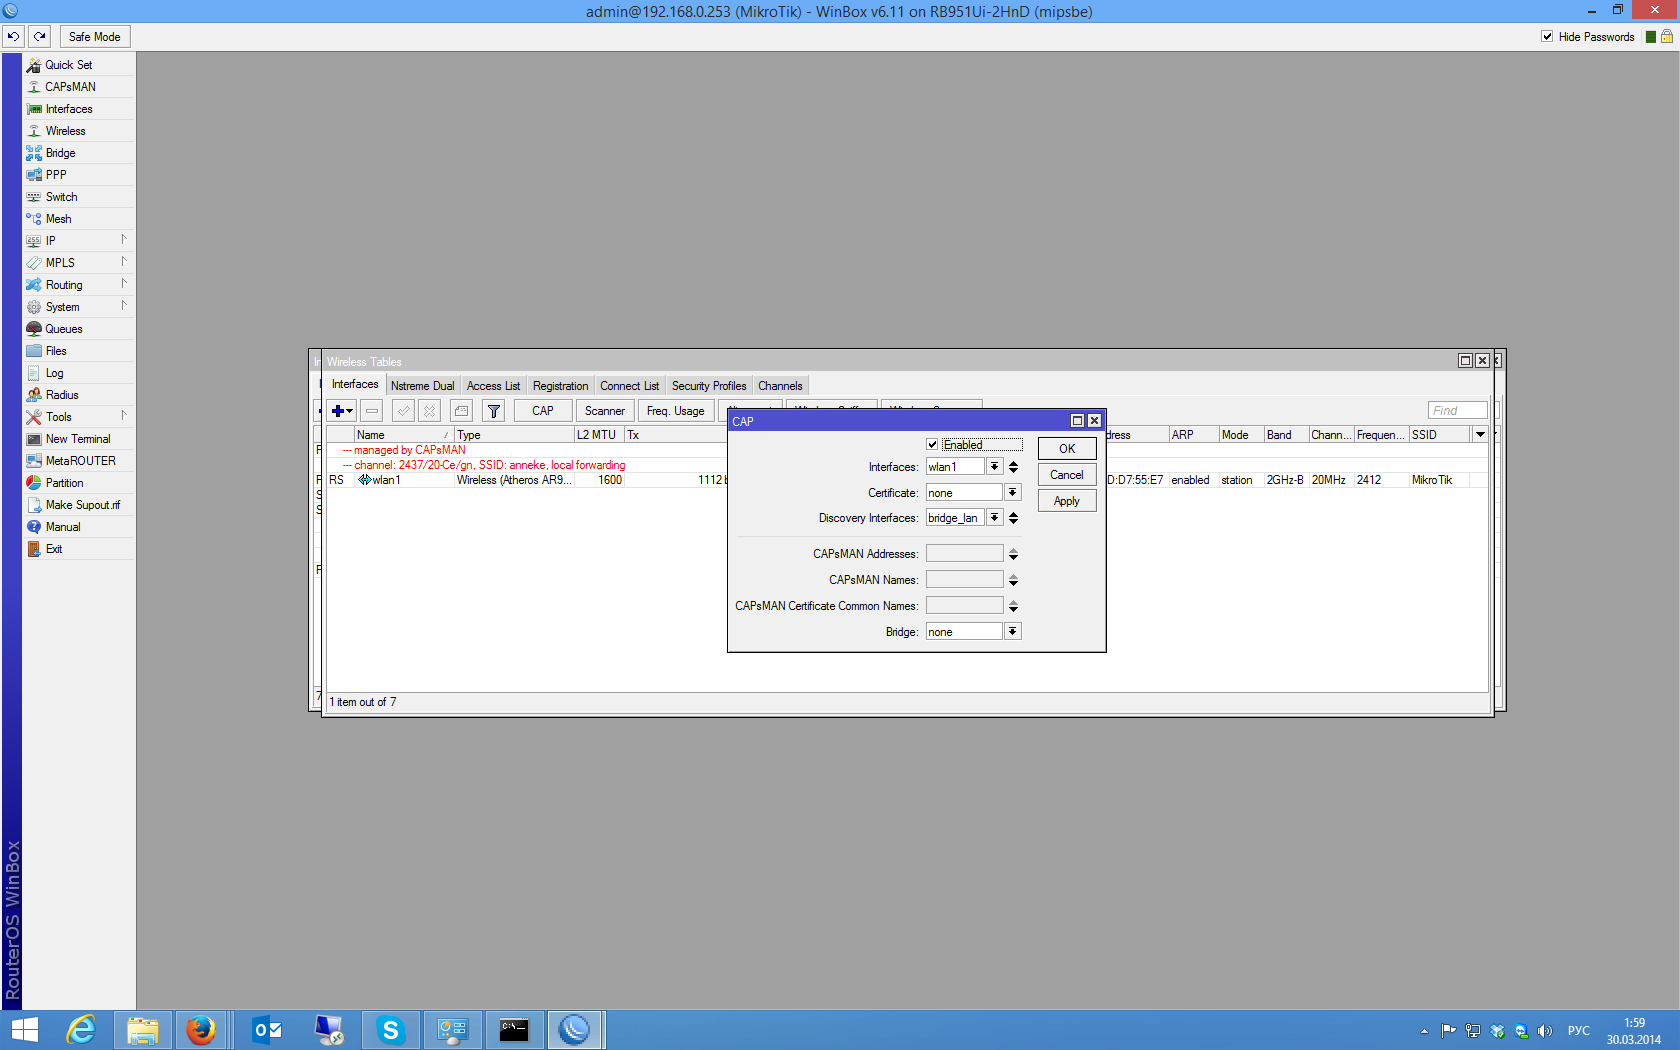This screenshot has width=1680, height=1050.
Task: Open the Log viewer
Action: click(x=55, y=373)
